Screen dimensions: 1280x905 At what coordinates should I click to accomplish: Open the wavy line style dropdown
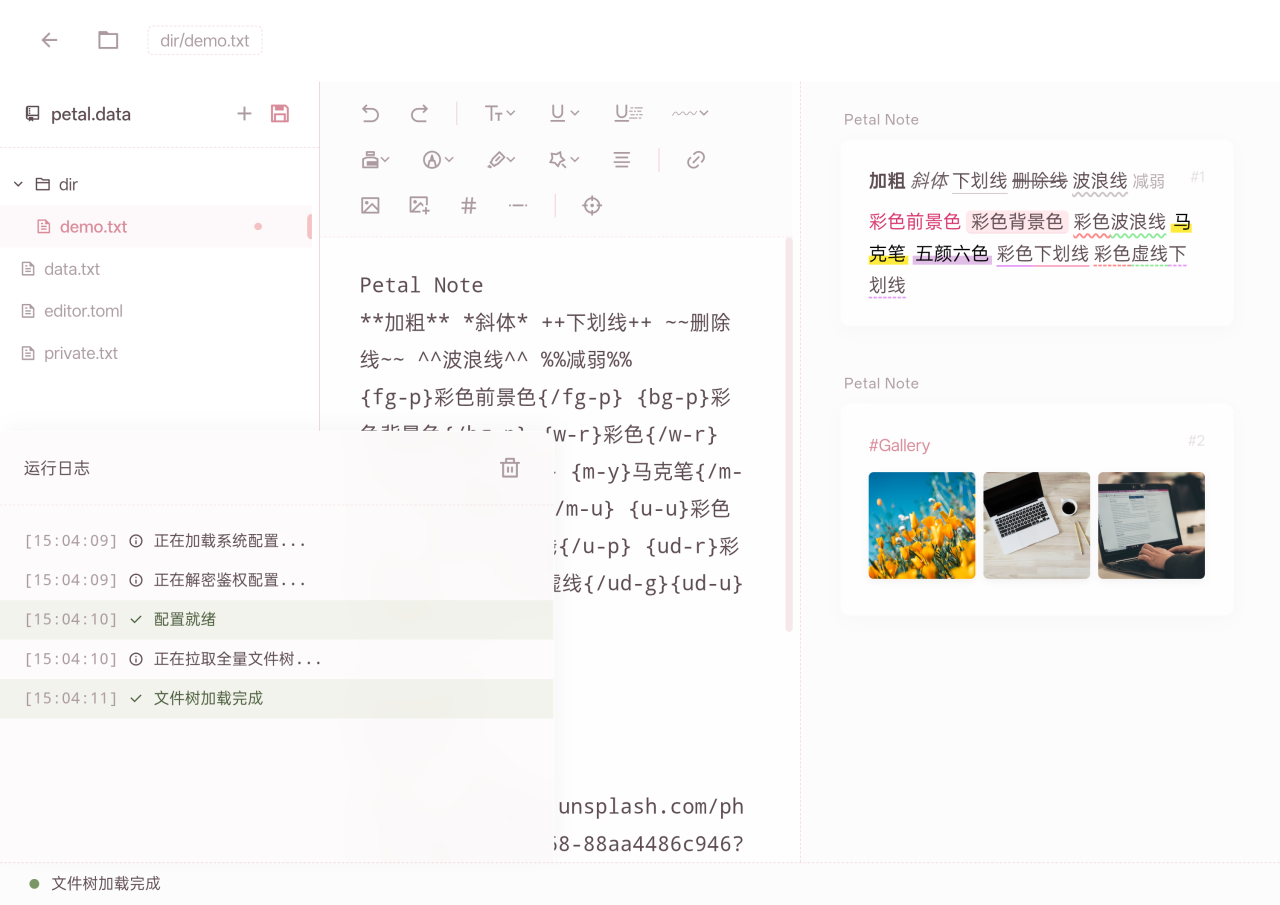689,113
